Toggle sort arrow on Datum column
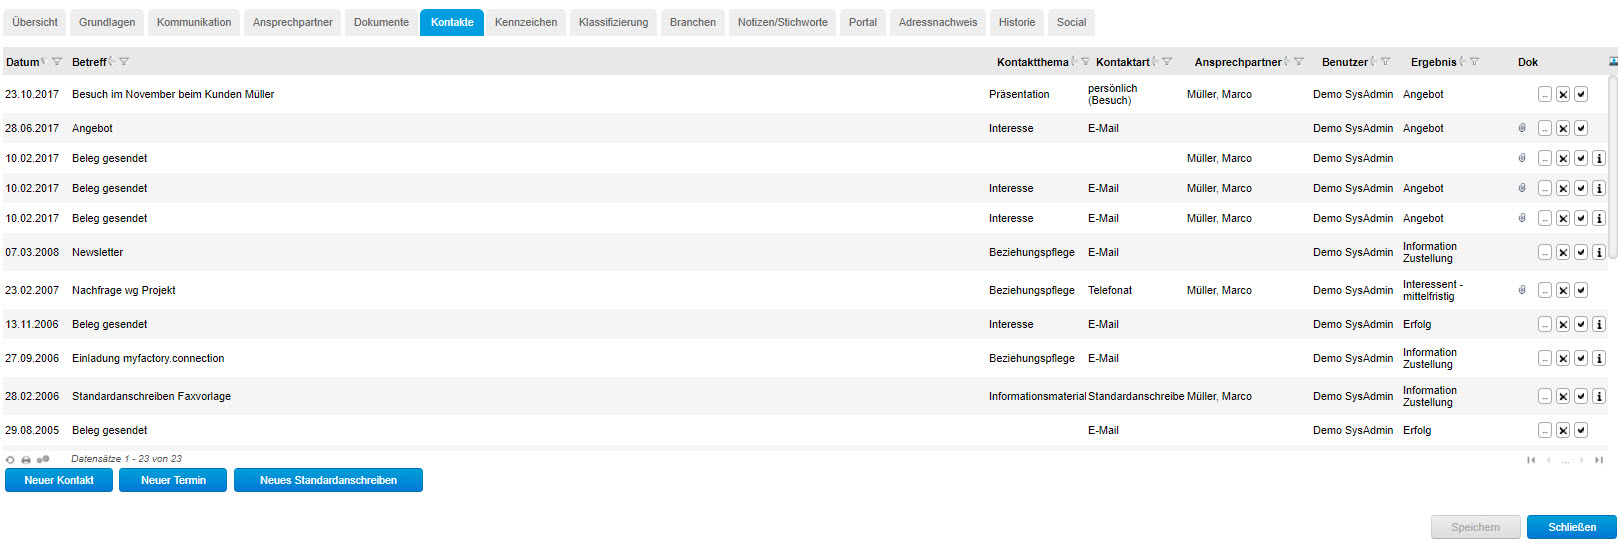 (x=44, y=62)
